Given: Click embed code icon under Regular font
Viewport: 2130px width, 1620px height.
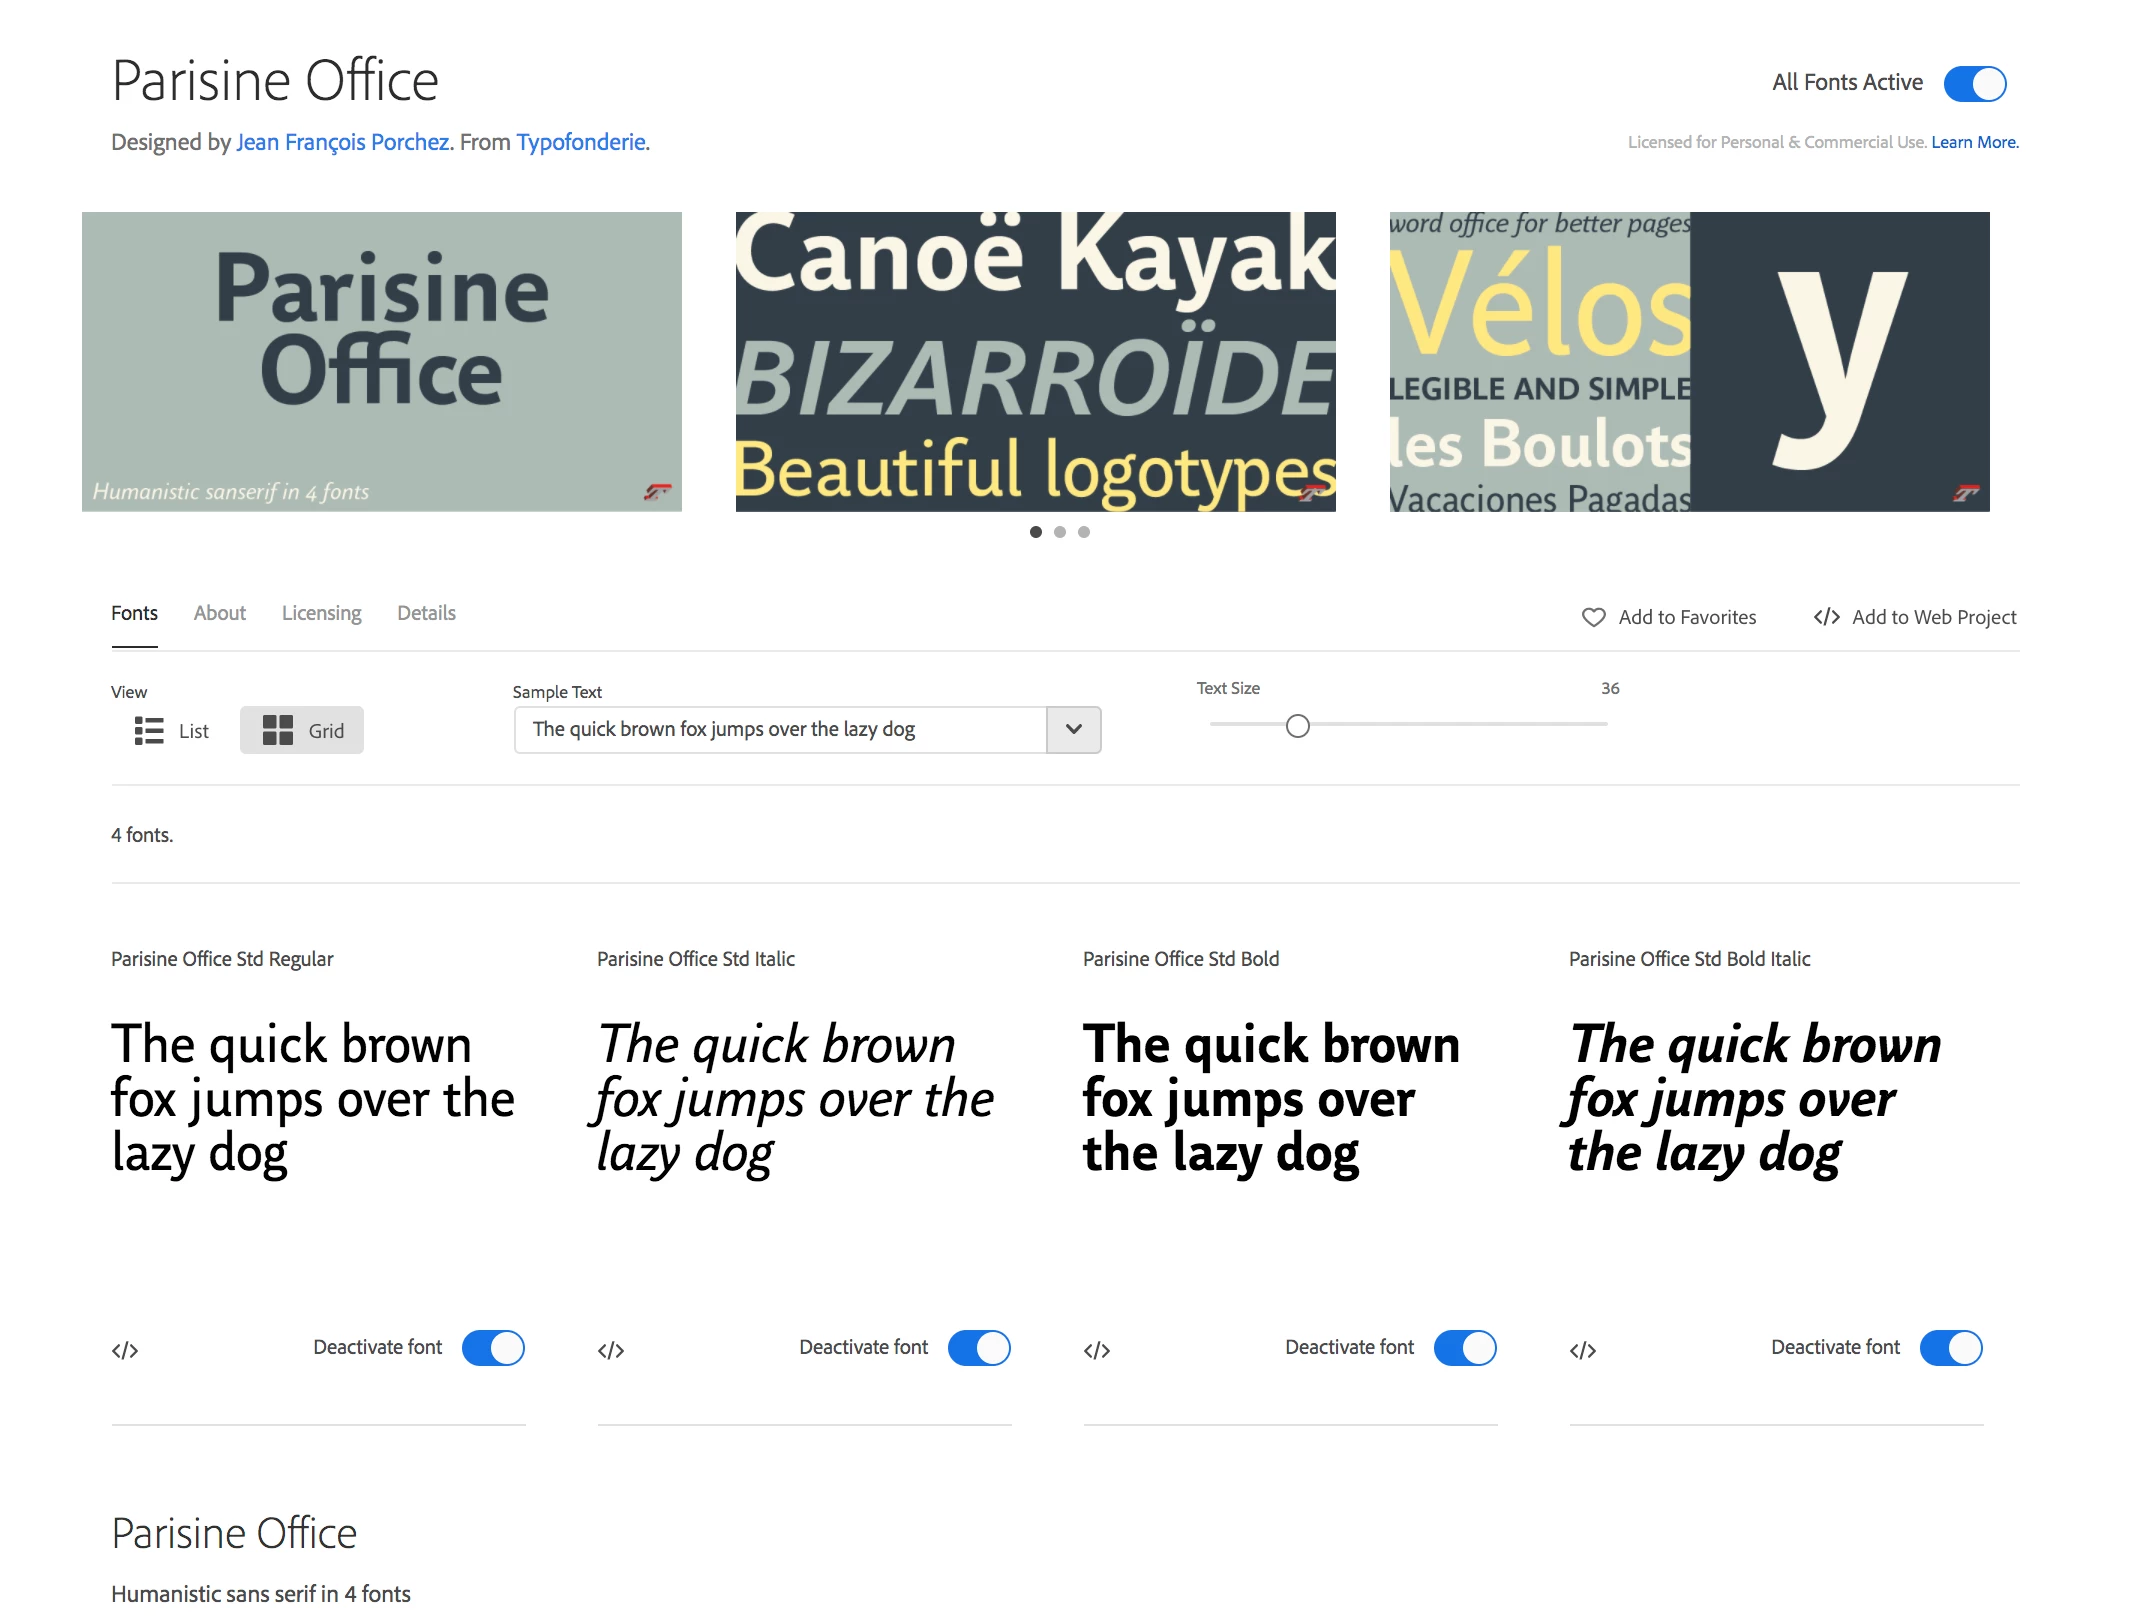Looking at the screenshot, I should point(125,1351).
